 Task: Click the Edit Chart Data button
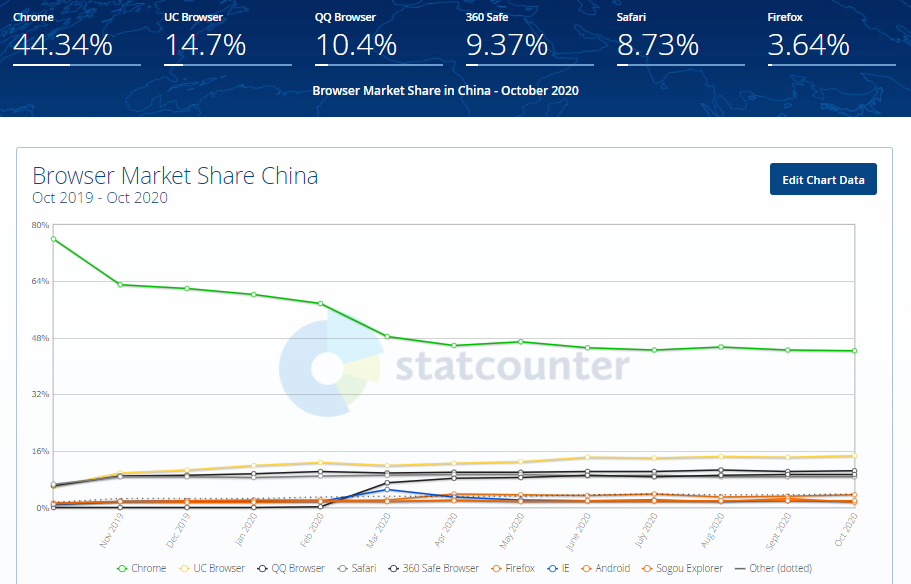coord(823,179)
